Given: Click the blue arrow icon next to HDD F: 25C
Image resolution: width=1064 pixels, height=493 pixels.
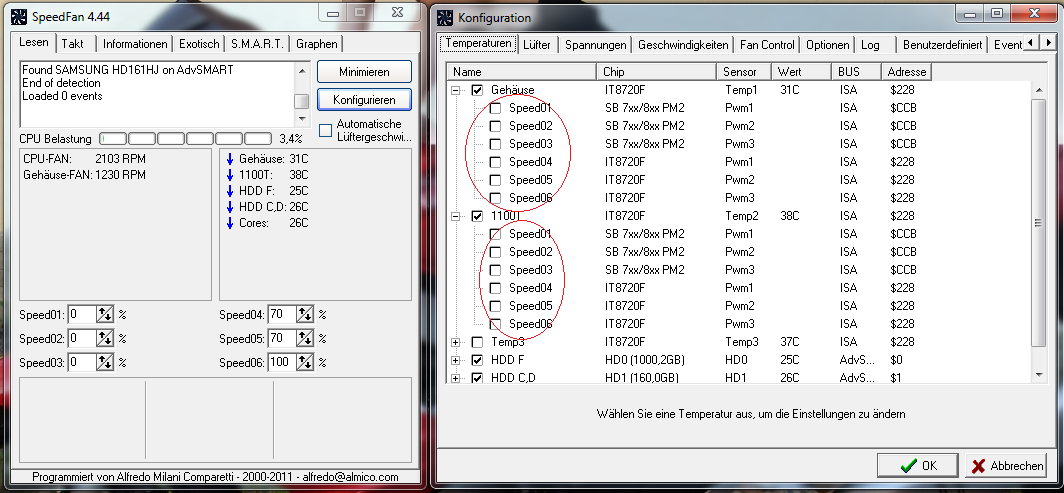Looking at the screenshot, I should coord(229,191).
